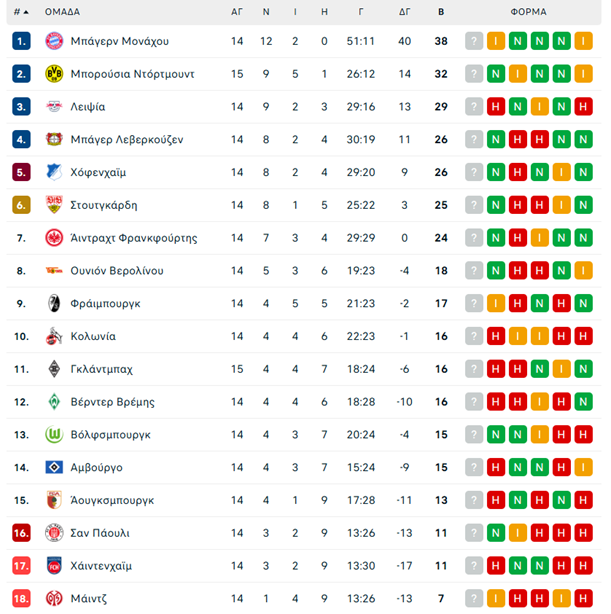Click Λειψία's first red H form badge

(495, 107)
